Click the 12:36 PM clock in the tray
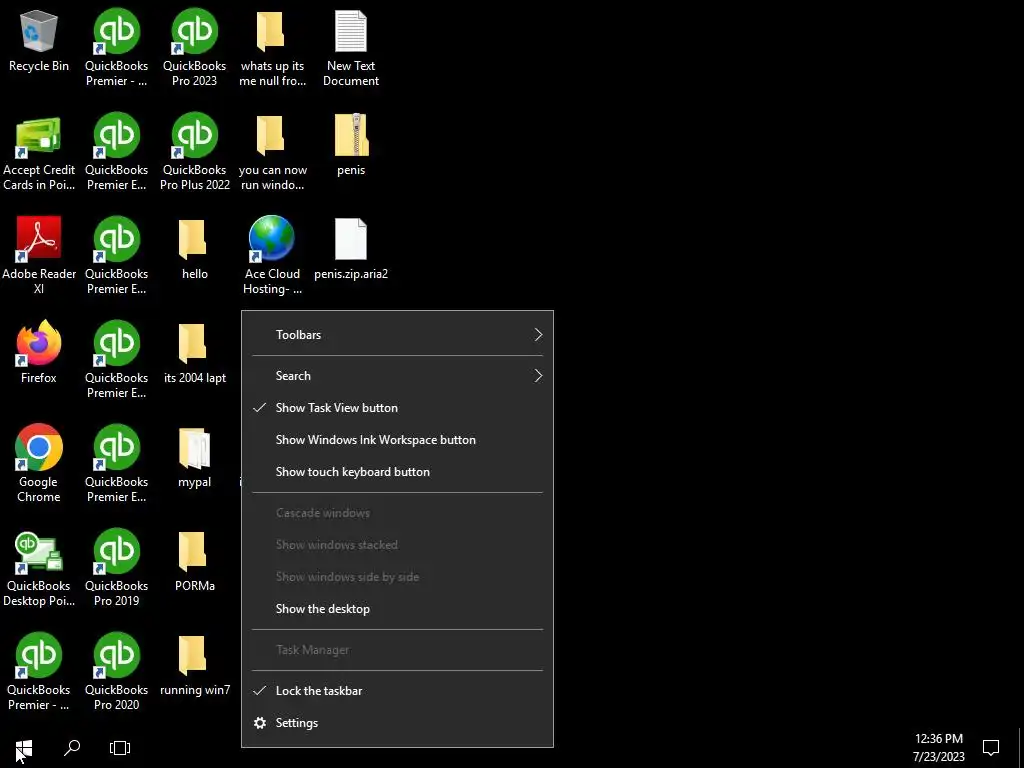This screenshot has width=1024, height=768. pyautogui.click(x=938, y=739)
